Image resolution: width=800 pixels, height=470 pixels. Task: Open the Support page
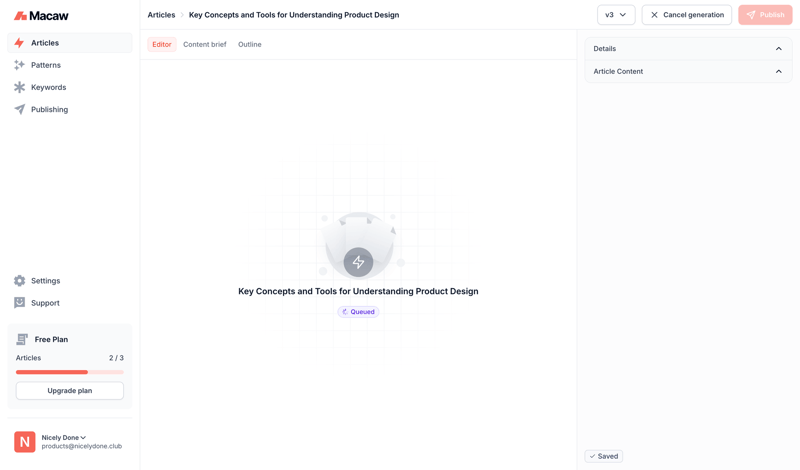click(x=70, y=303)
